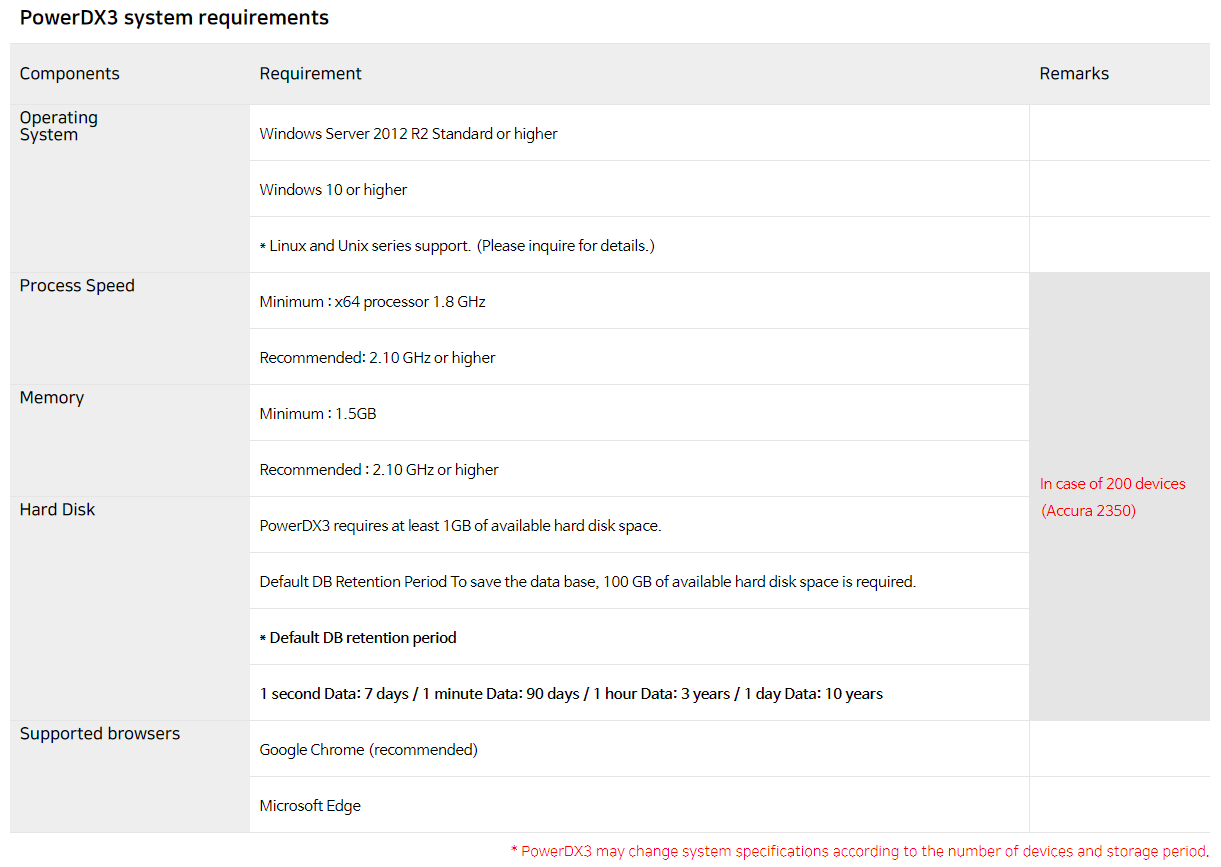The height and width of the screenshot is (867, 1221).
Task: Select the Linux and Unix support note
Action: (x=457, y=246)
